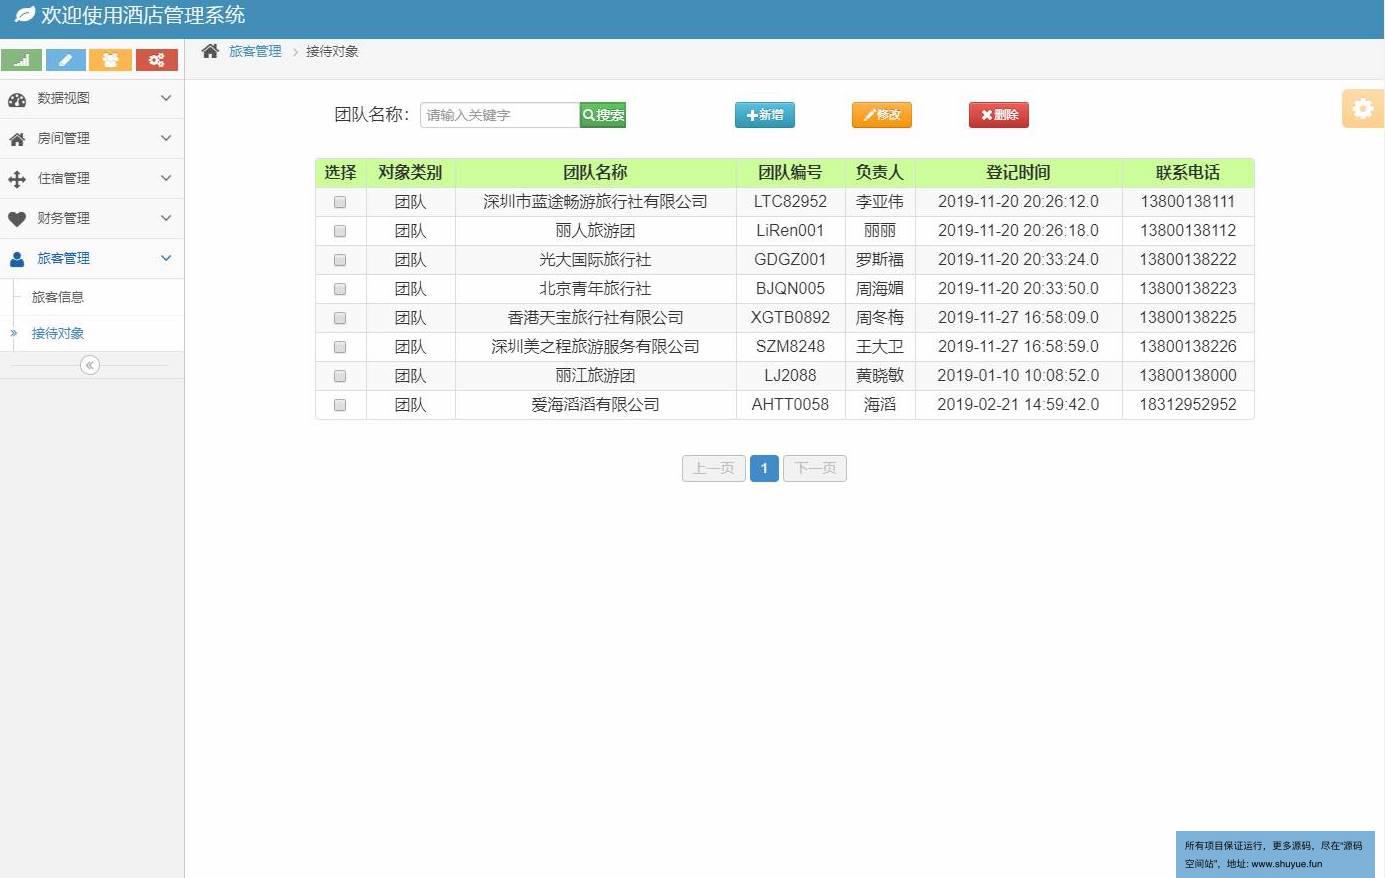The image size is (1385, 878).
Task: Focus the 团队名称 keyword input
Action: tap(500, 115)
